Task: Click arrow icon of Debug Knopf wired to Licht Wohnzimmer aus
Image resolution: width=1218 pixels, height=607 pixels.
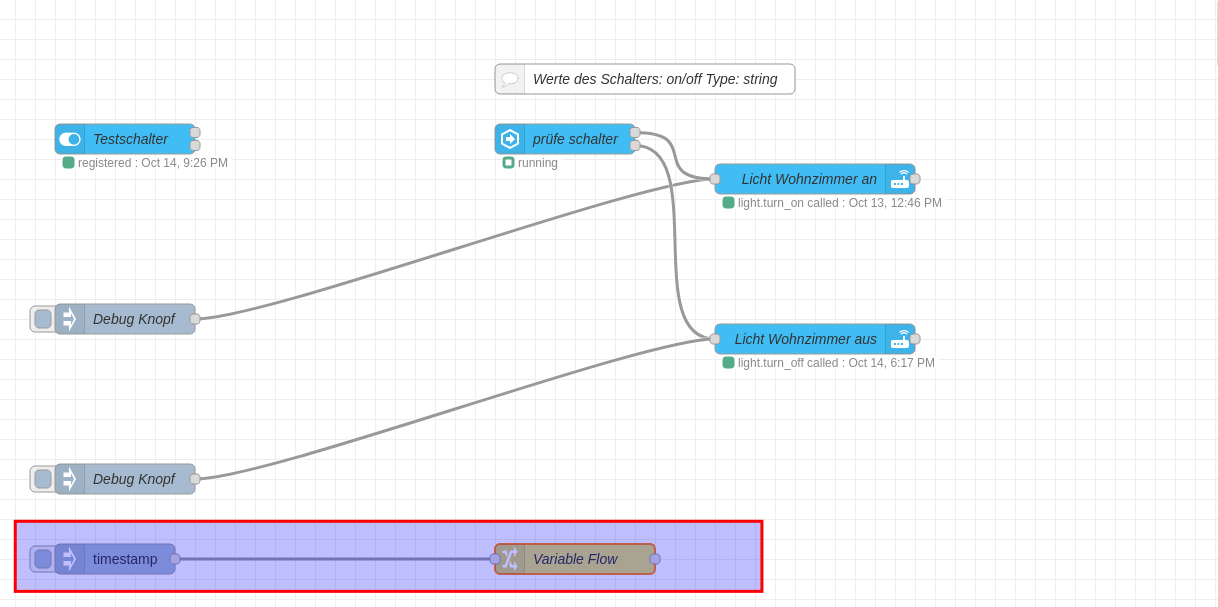Action: coord(69,479)
